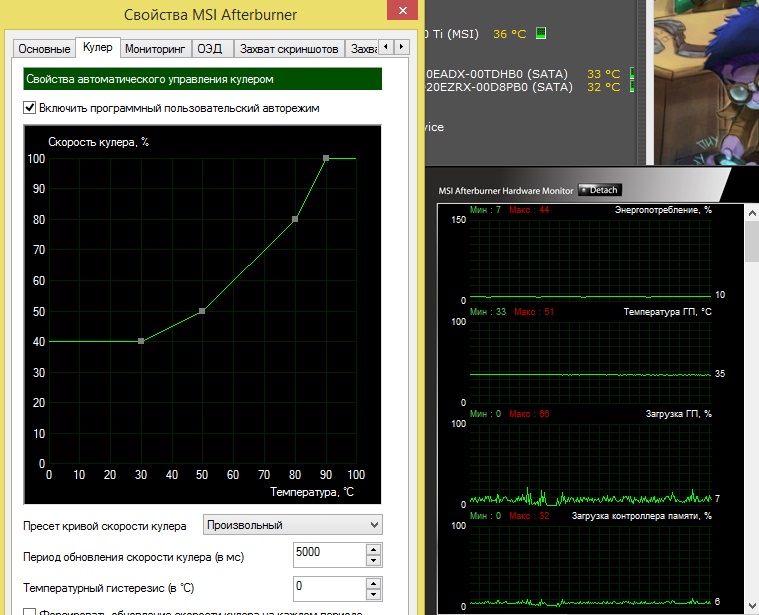Close the MSI Afterburner properties window
759x615 pixels.
point(402,10)
